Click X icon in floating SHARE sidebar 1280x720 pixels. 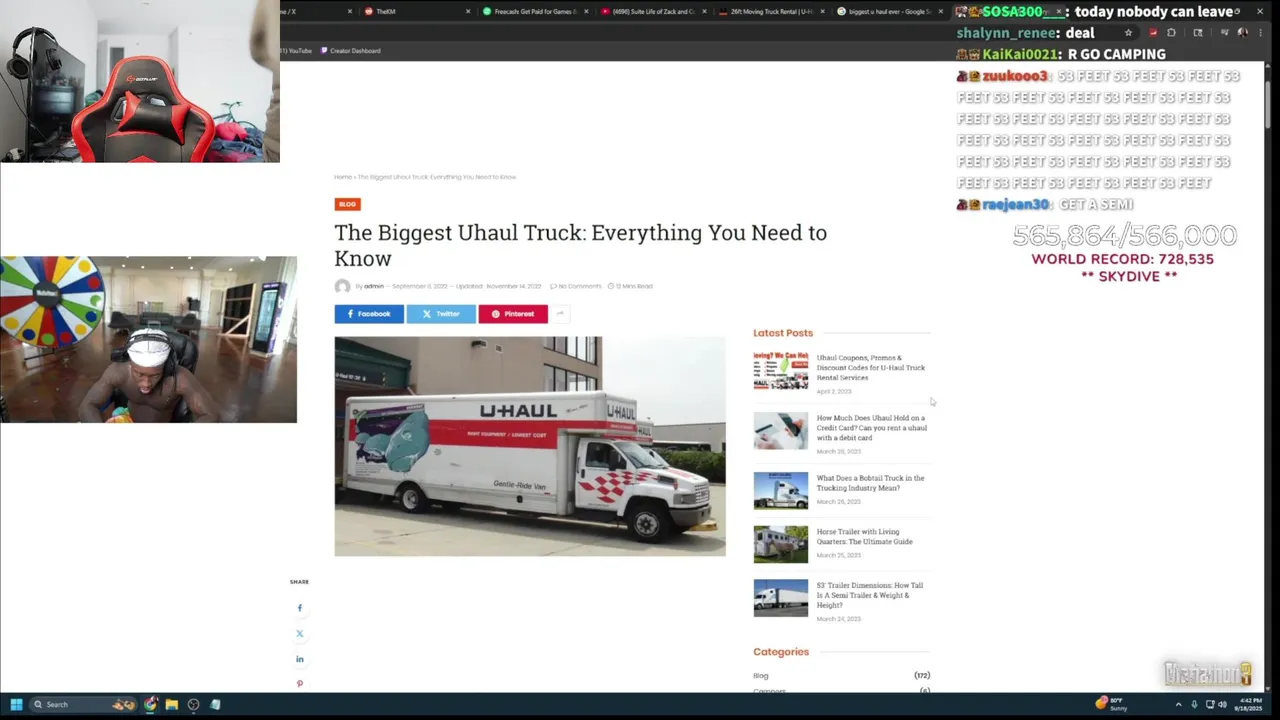pyautogui.click(x=299, y=633)
